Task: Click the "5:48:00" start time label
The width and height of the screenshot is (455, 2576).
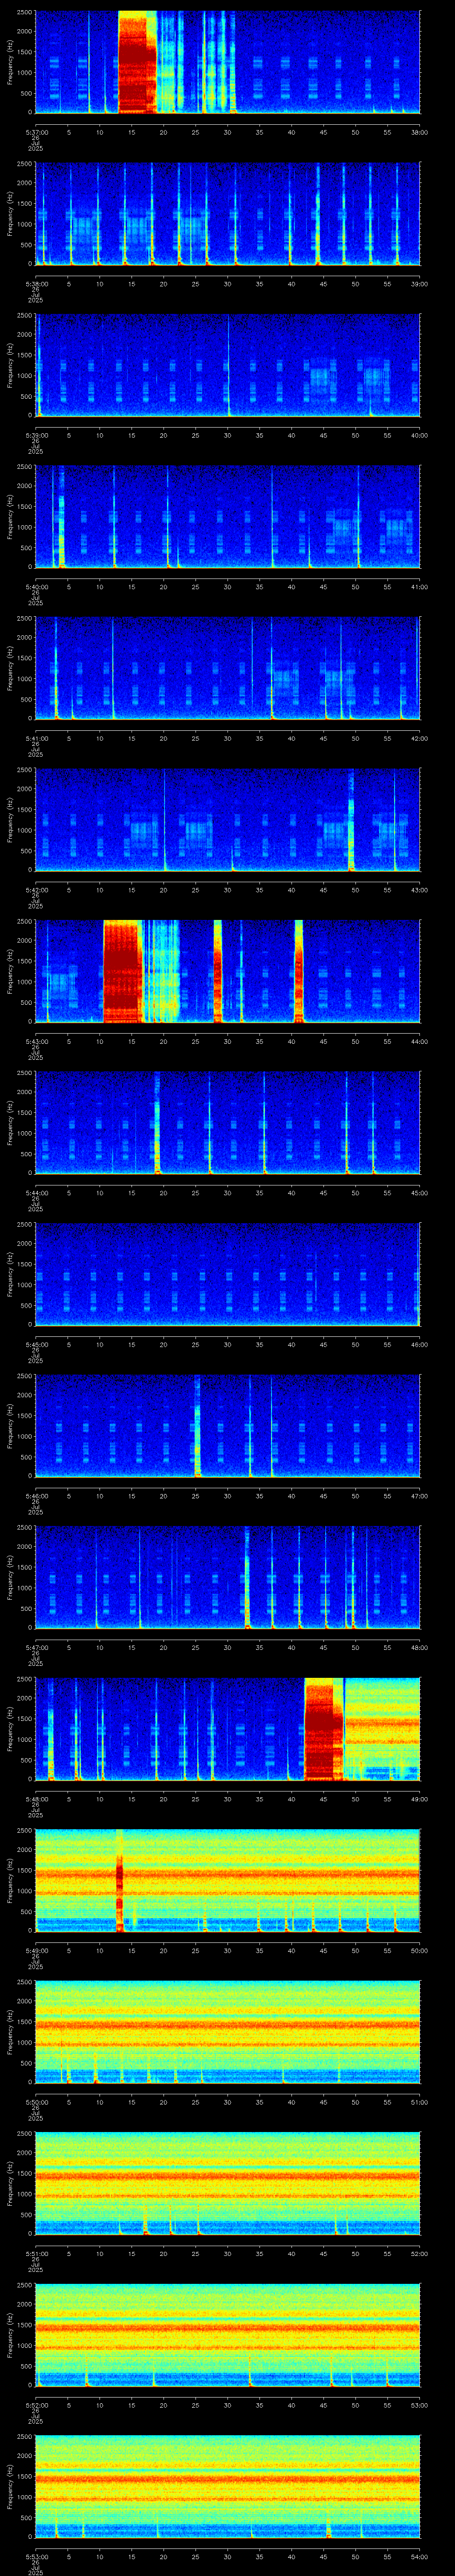Action: (x=36, y=1799)
